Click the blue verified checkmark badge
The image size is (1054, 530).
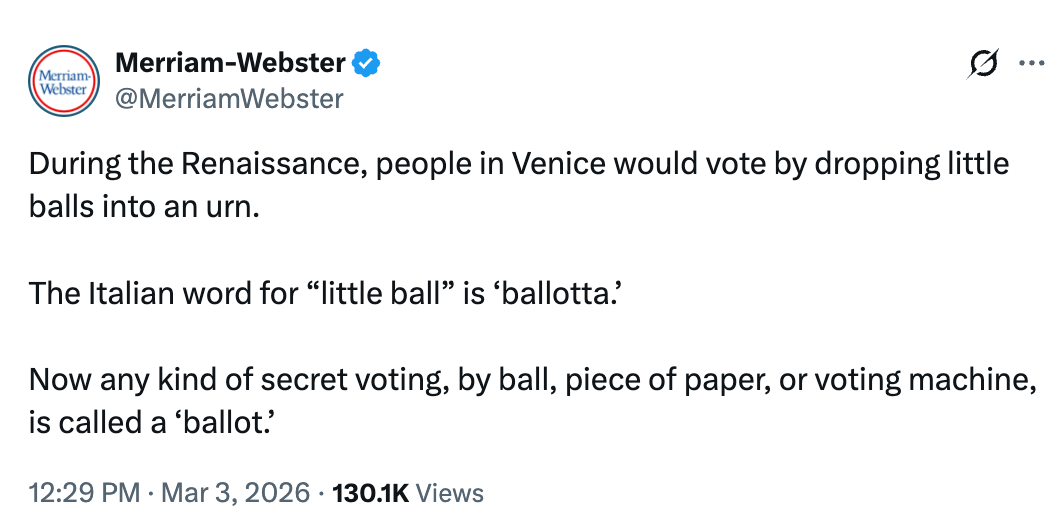(x=367, y=64)
